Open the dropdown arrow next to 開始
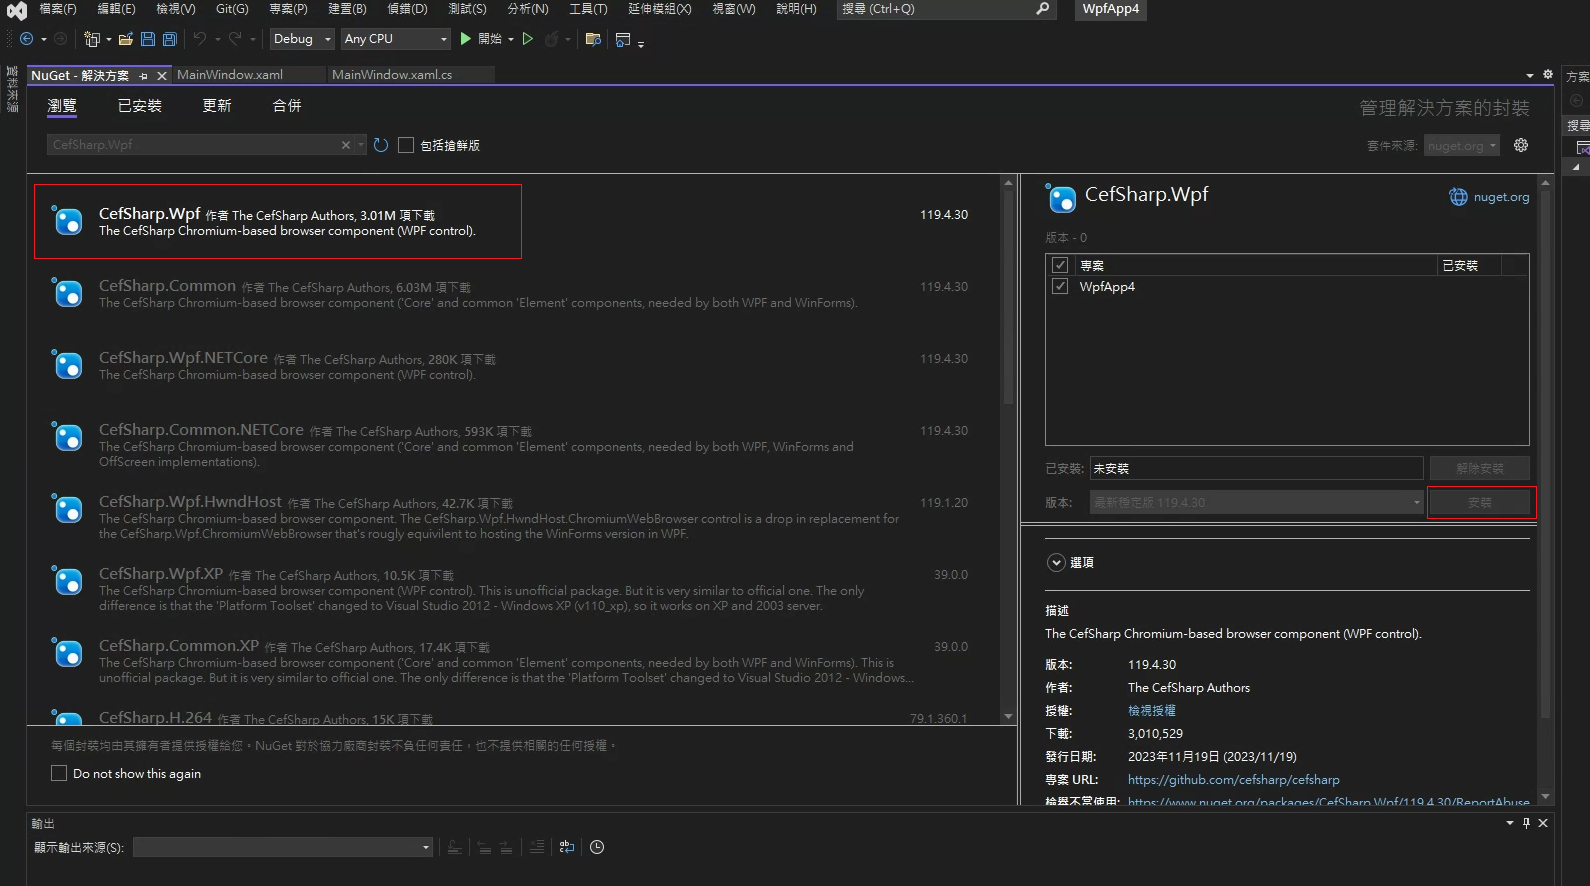This screenshot has width=1590, height=886. (x=511, y=39)
